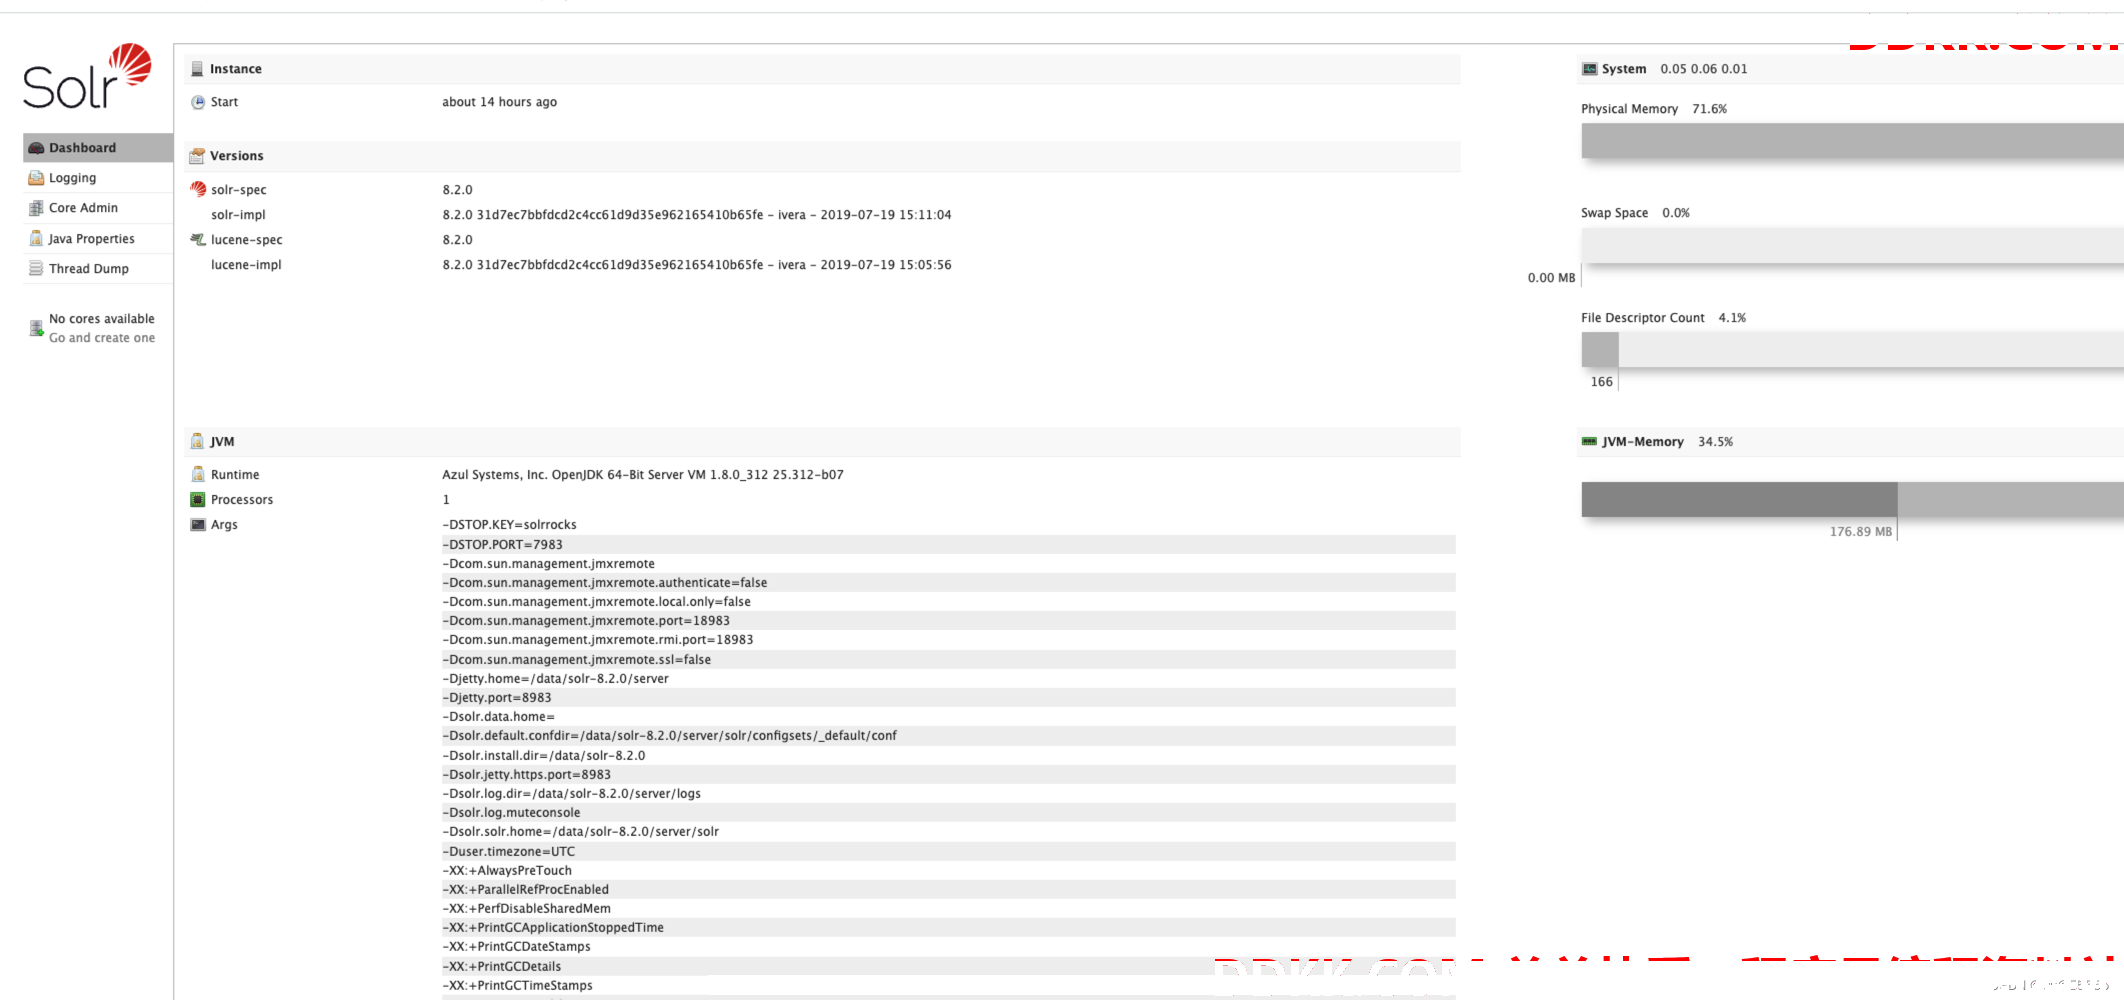Select the JVM-Memory 34.5% value
This screenshot has width=2124, height=1000.
(x=1715, y=442)
